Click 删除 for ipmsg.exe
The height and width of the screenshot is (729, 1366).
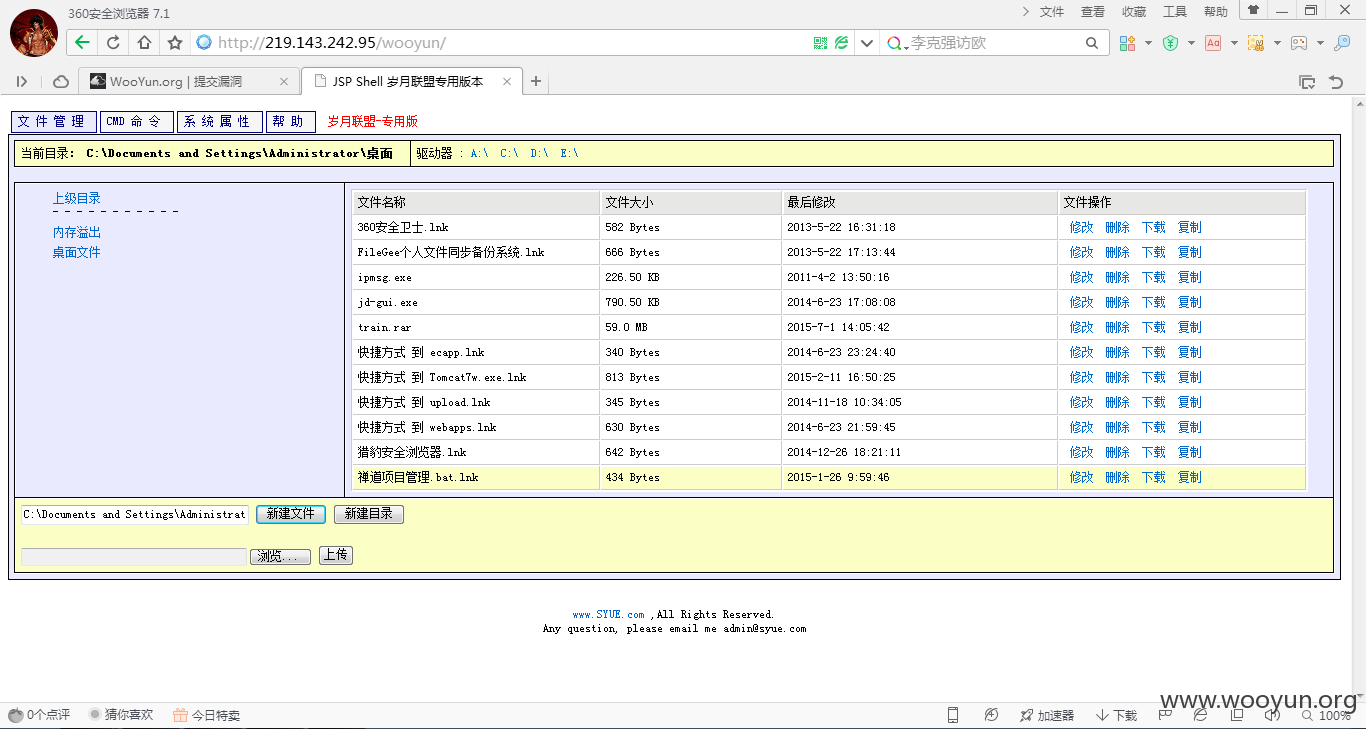[x=1118, y=277]
